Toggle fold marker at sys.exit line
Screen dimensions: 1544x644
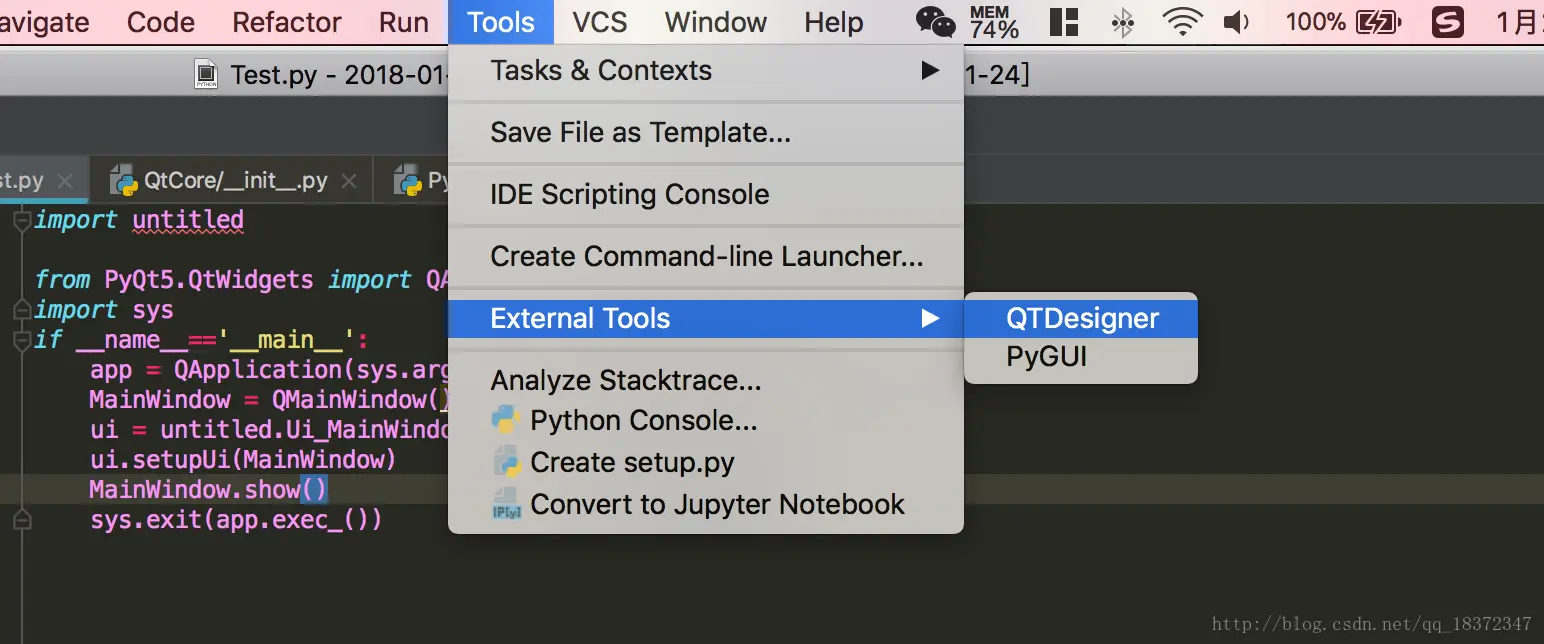(22, 520)
